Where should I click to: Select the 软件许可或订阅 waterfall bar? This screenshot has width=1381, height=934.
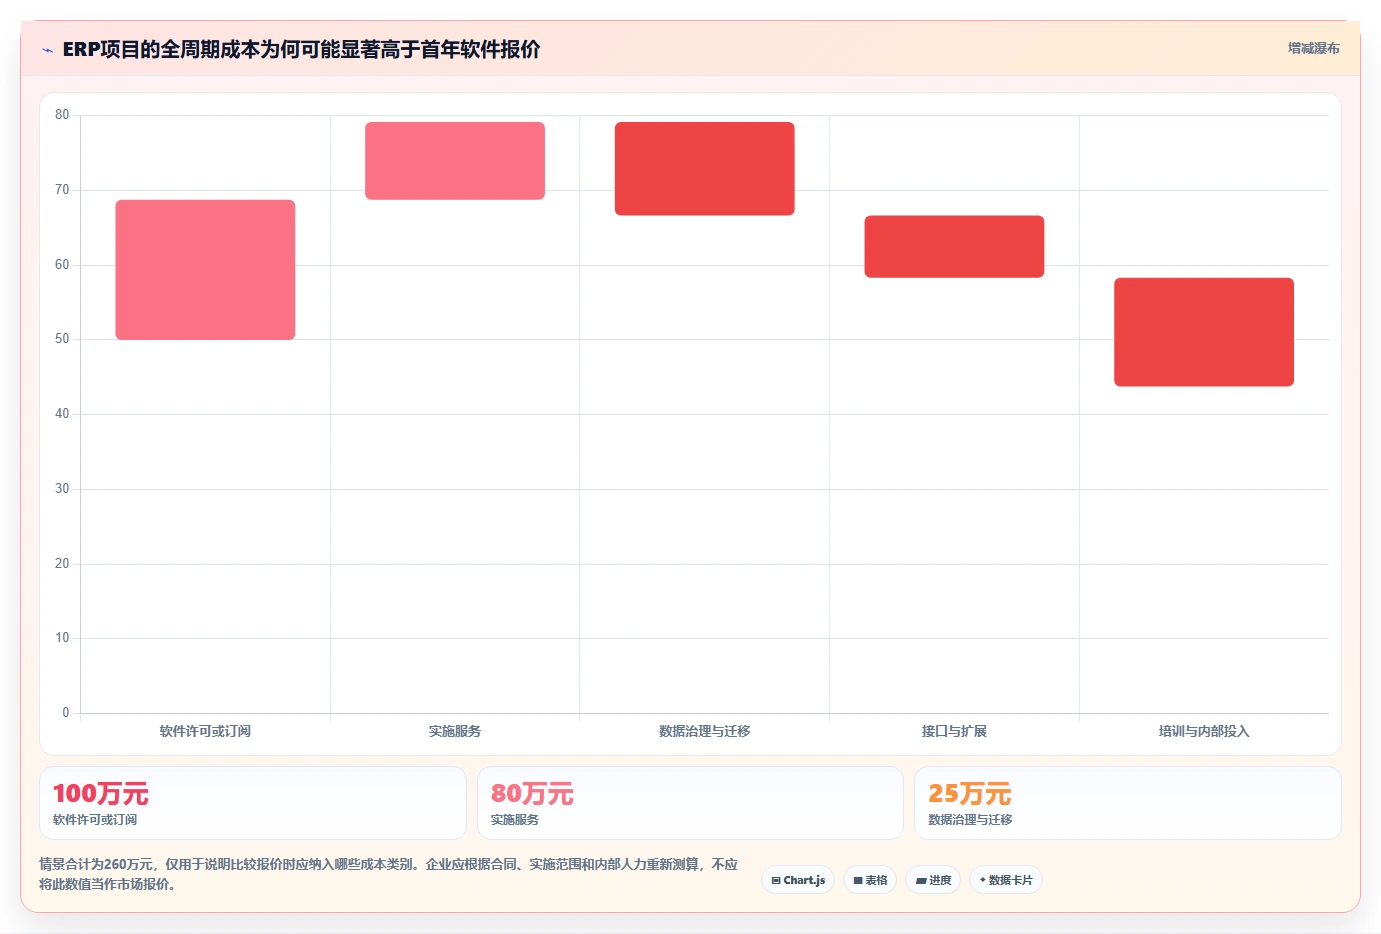coord(205,270)
